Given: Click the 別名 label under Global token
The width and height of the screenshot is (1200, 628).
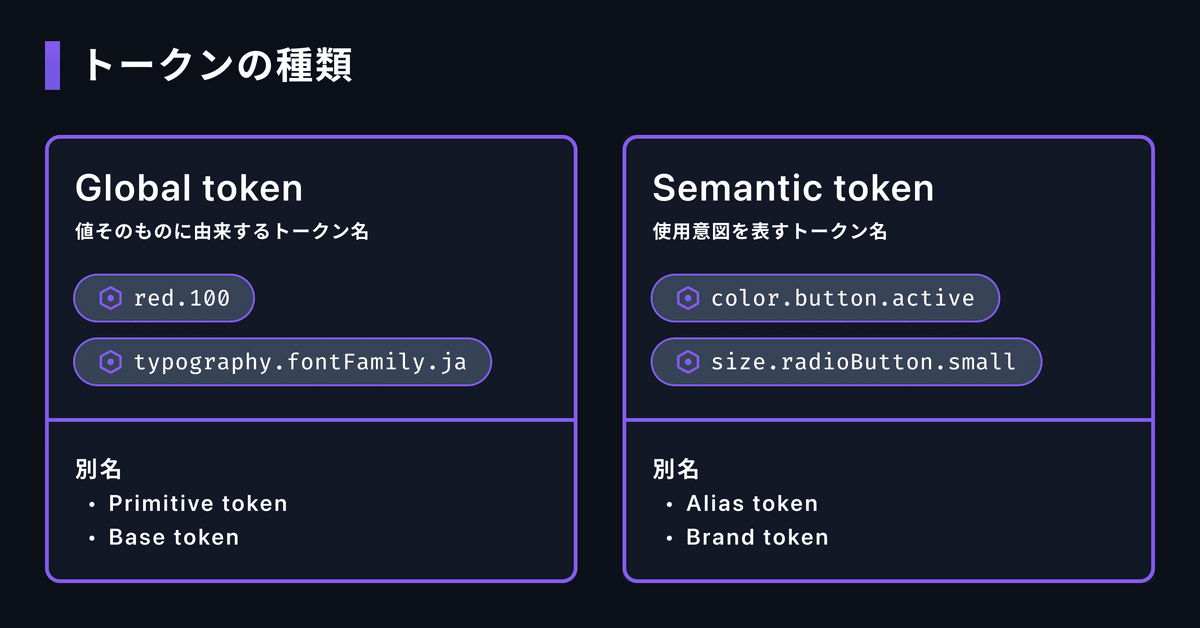Looking at the screenshot, I should click(98, 469).
